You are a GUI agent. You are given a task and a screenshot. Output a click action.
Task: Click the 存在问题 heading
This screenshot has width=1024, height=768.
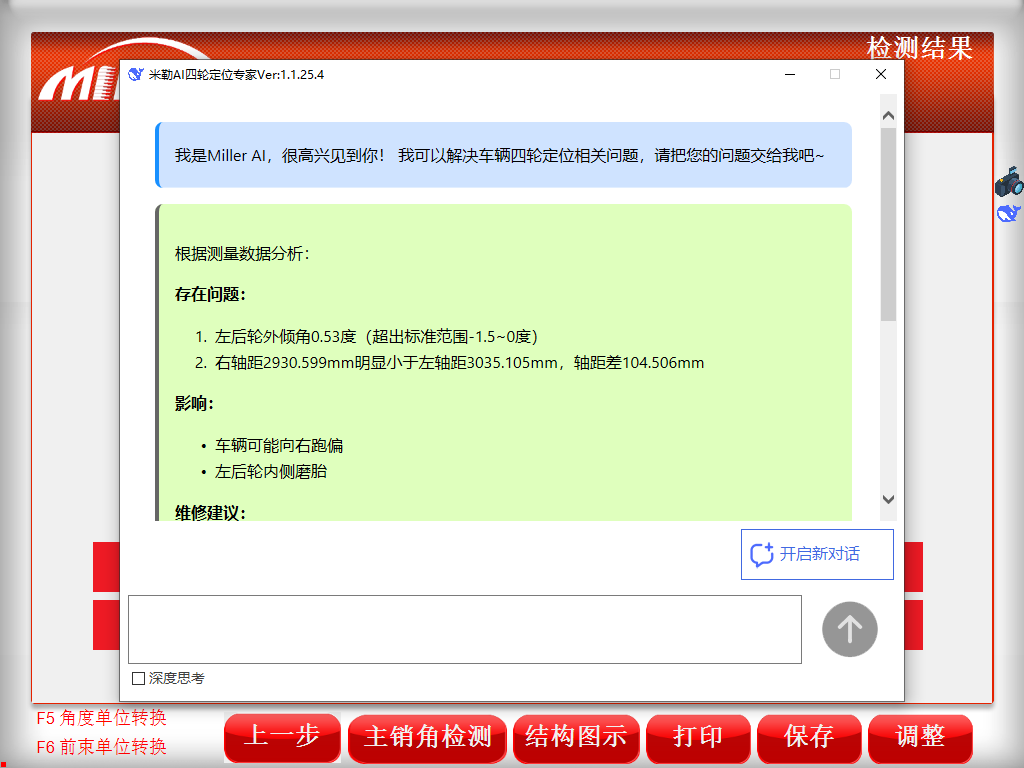pyautogui.click(x=210, y=295)
